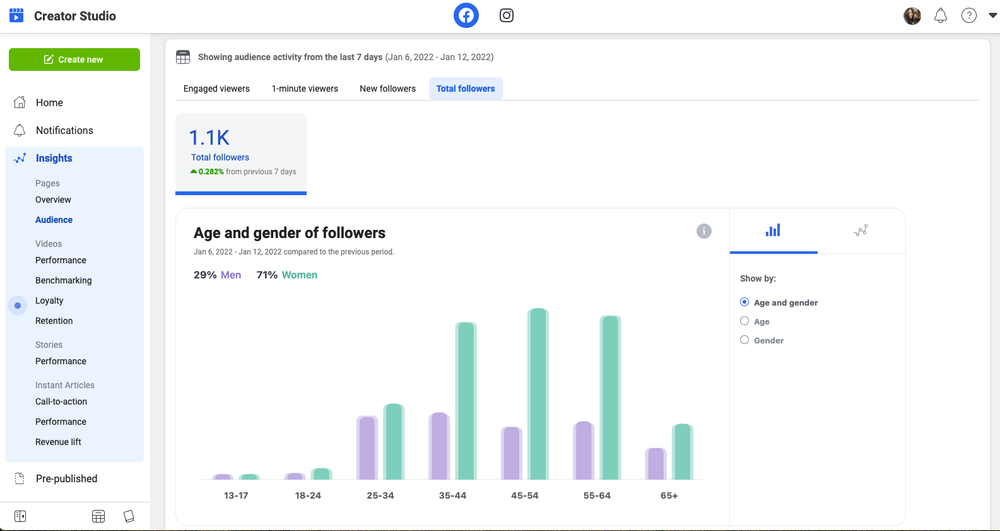Click the blue dot beside Loyalty
The image size is (1000, 531).
coord(18,306)
